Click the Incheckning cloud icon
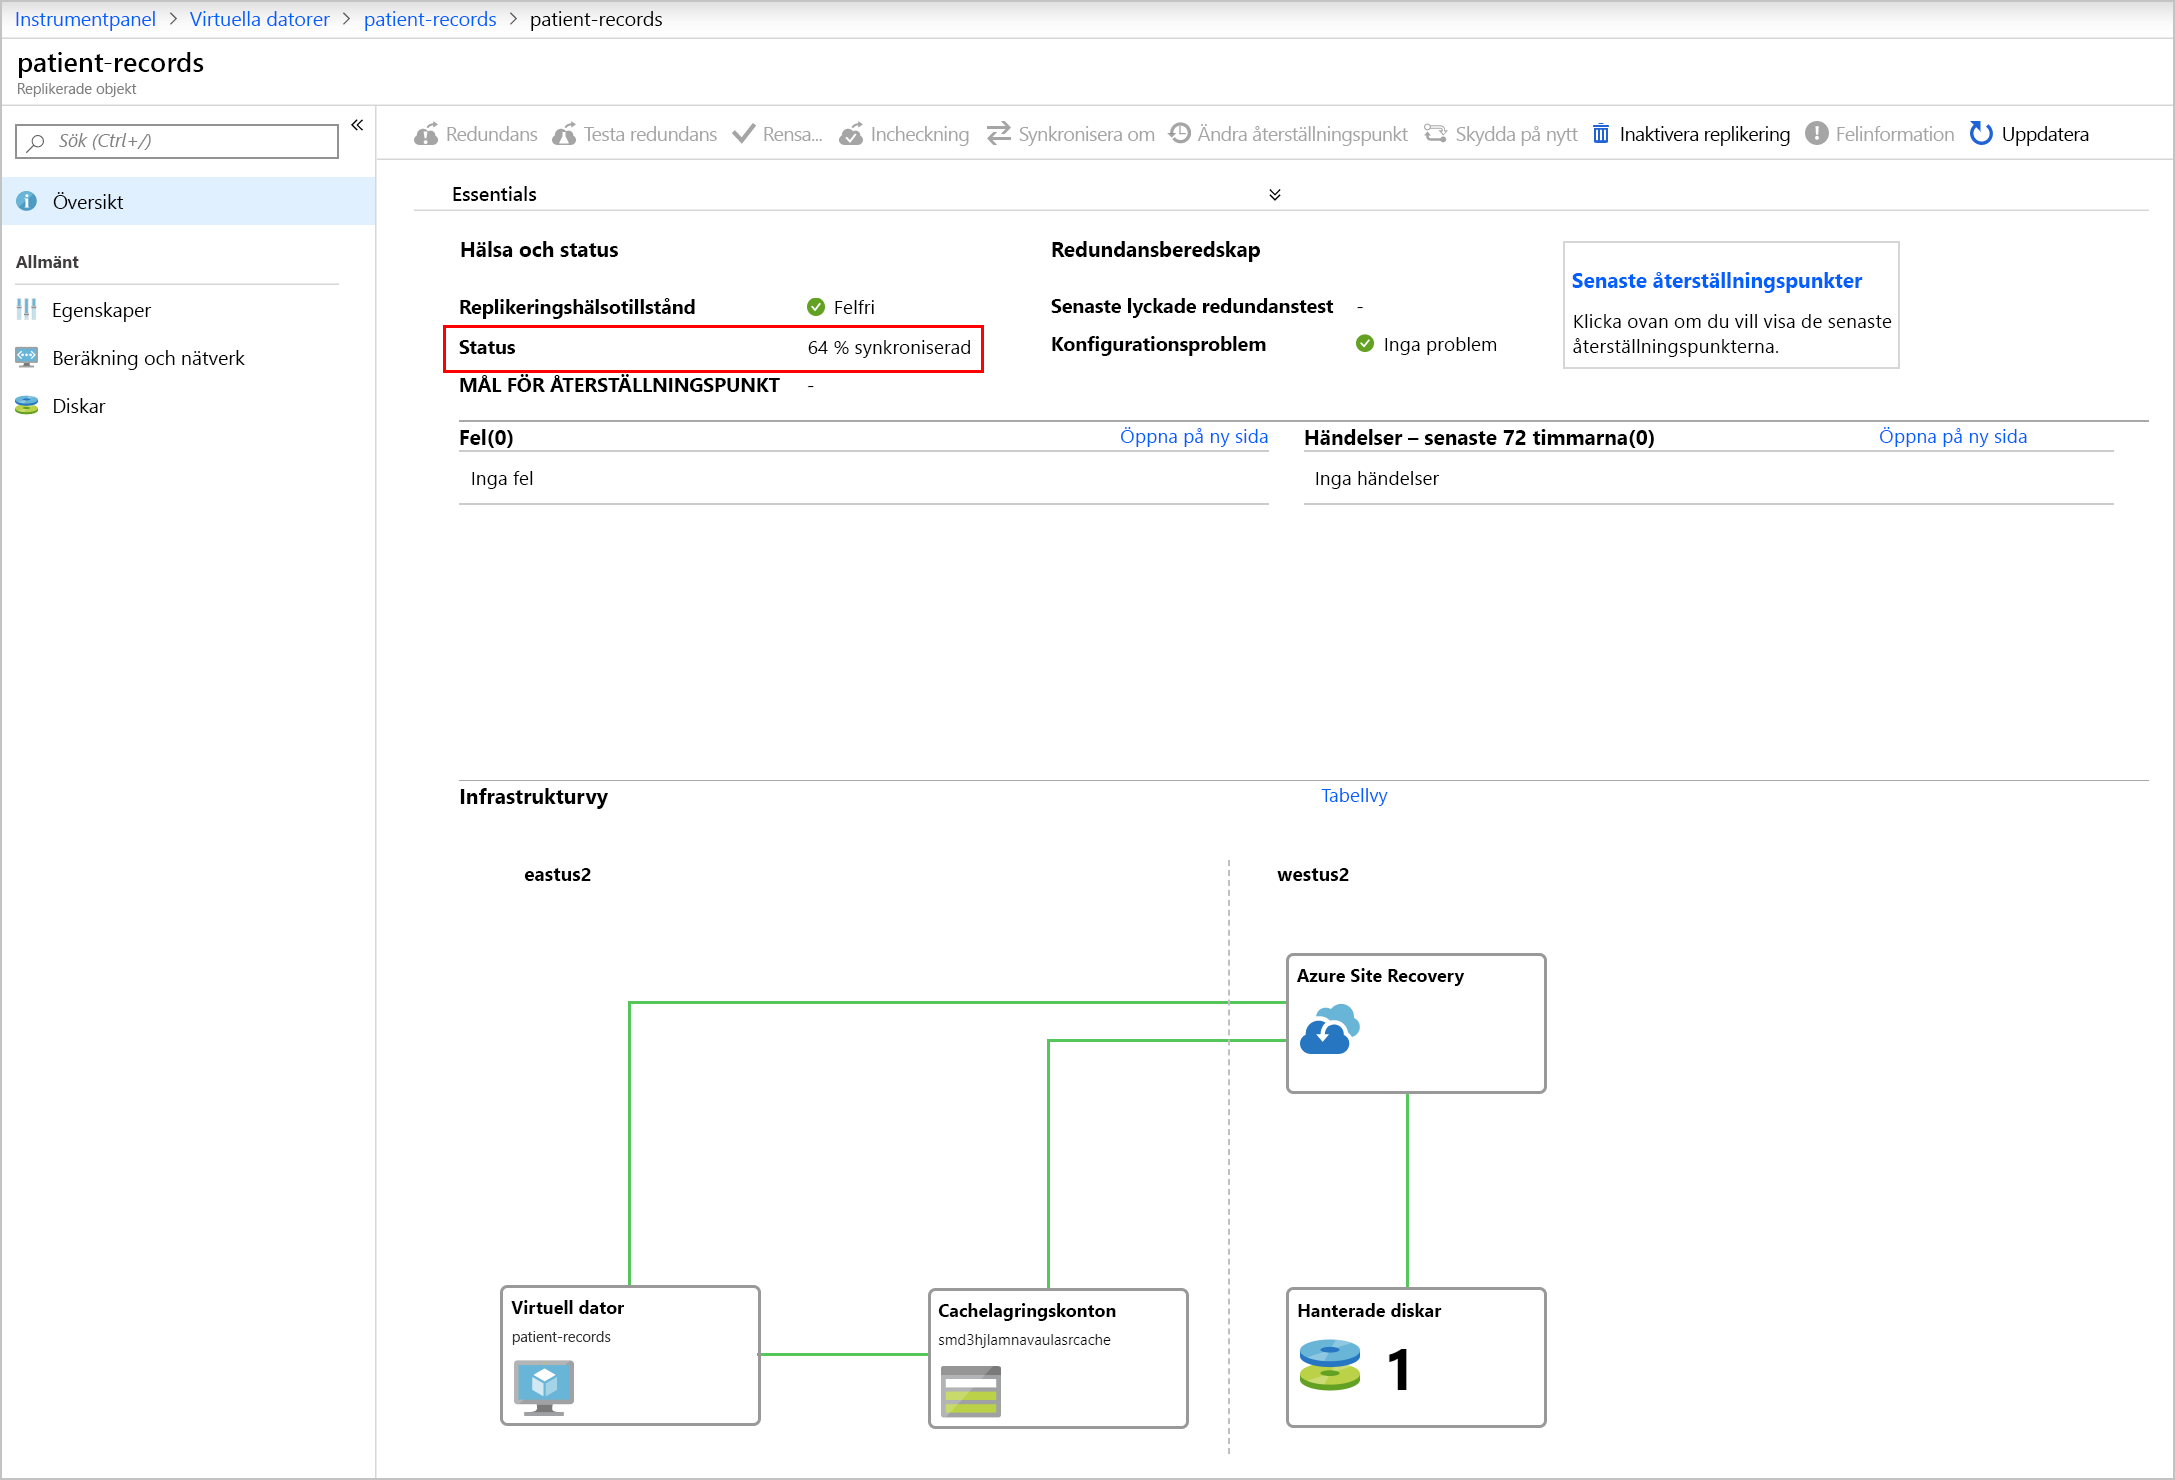This screenshot has width=2175, height=1480. [x=851, y=134]
